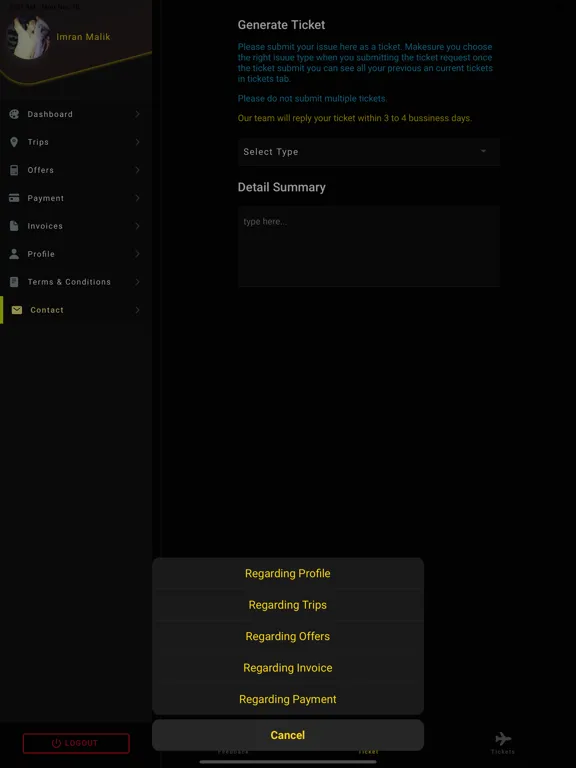Click the Profile person icon
The width and height of the screenshot is (576, 768).
tap(14, 254)
